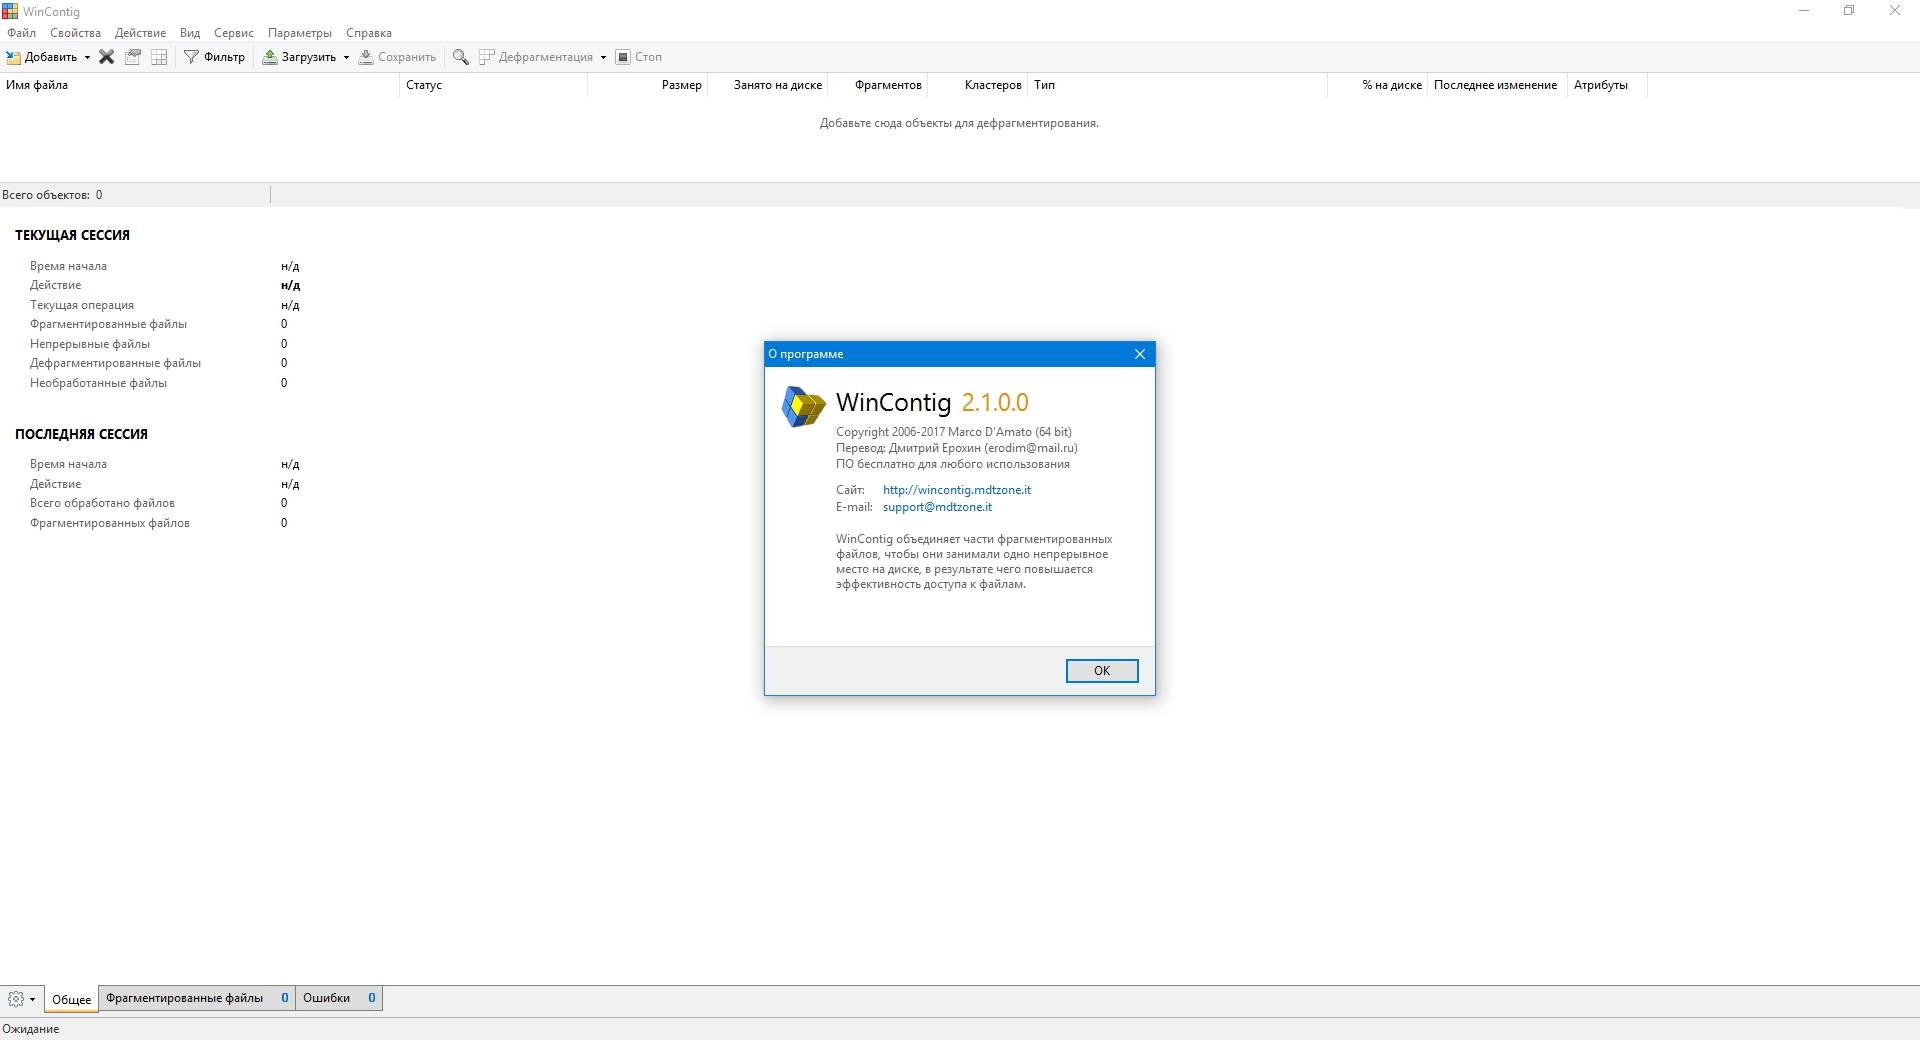Click the Непрерывные файлы label
This screenshot has height=1040, width=1920.
90,344
